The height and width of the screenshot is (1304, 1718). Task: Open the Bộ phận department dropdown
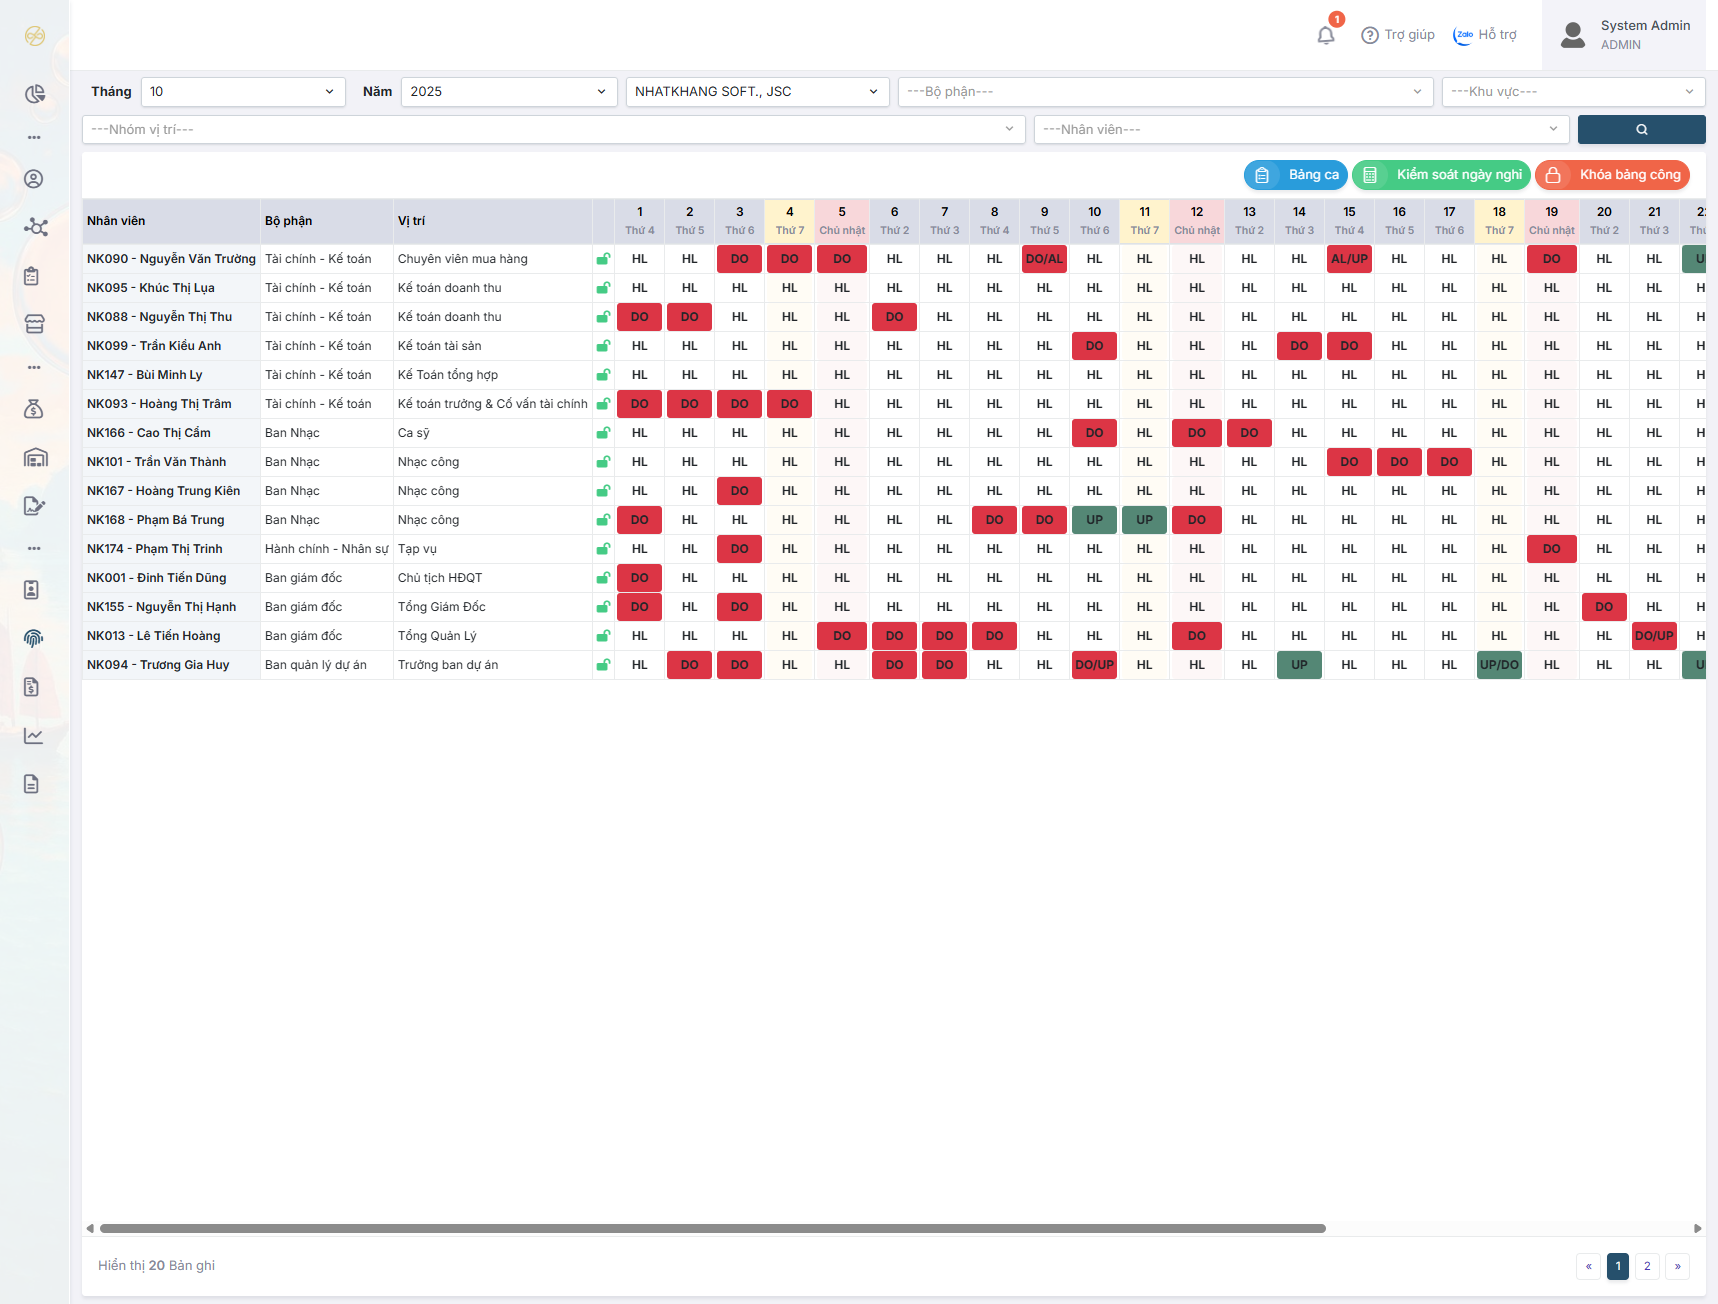tap(1164, 92)
